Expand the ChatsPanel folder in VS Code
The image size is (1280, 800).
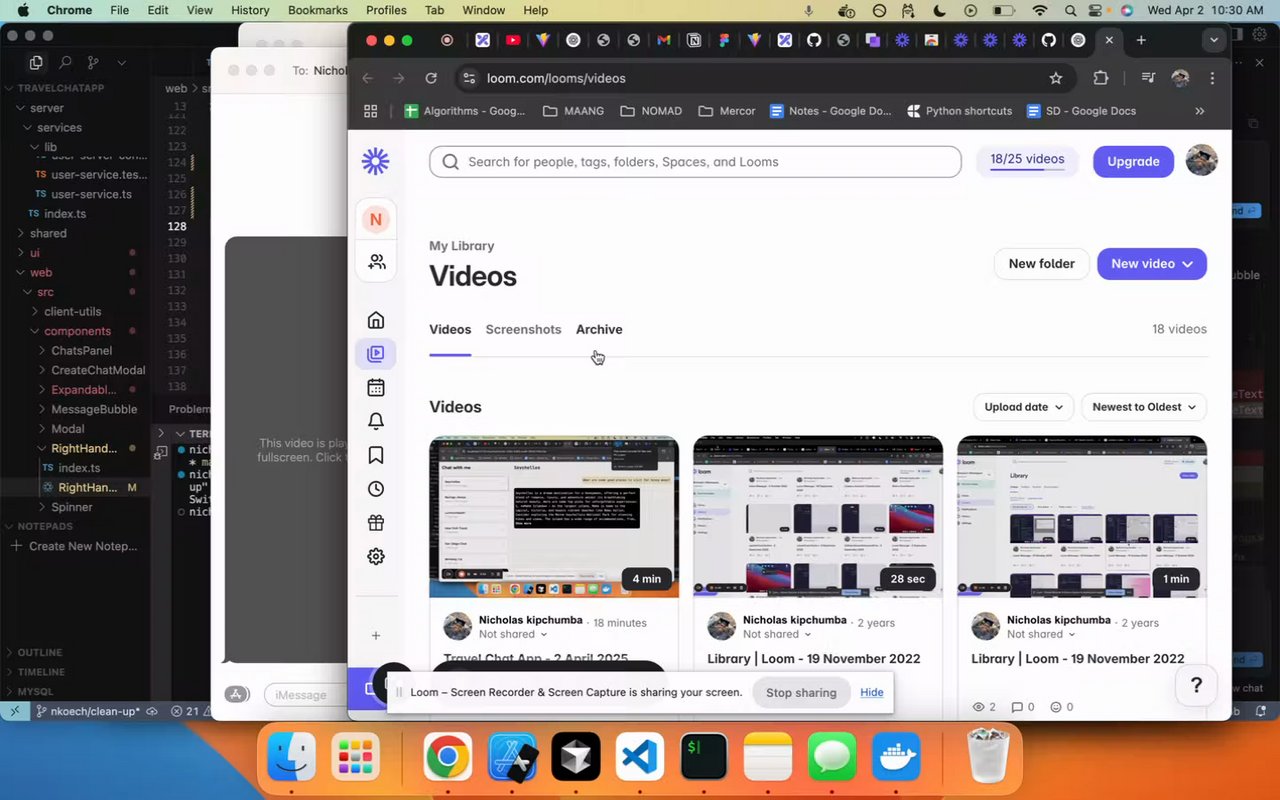click(x=82, y=350)
